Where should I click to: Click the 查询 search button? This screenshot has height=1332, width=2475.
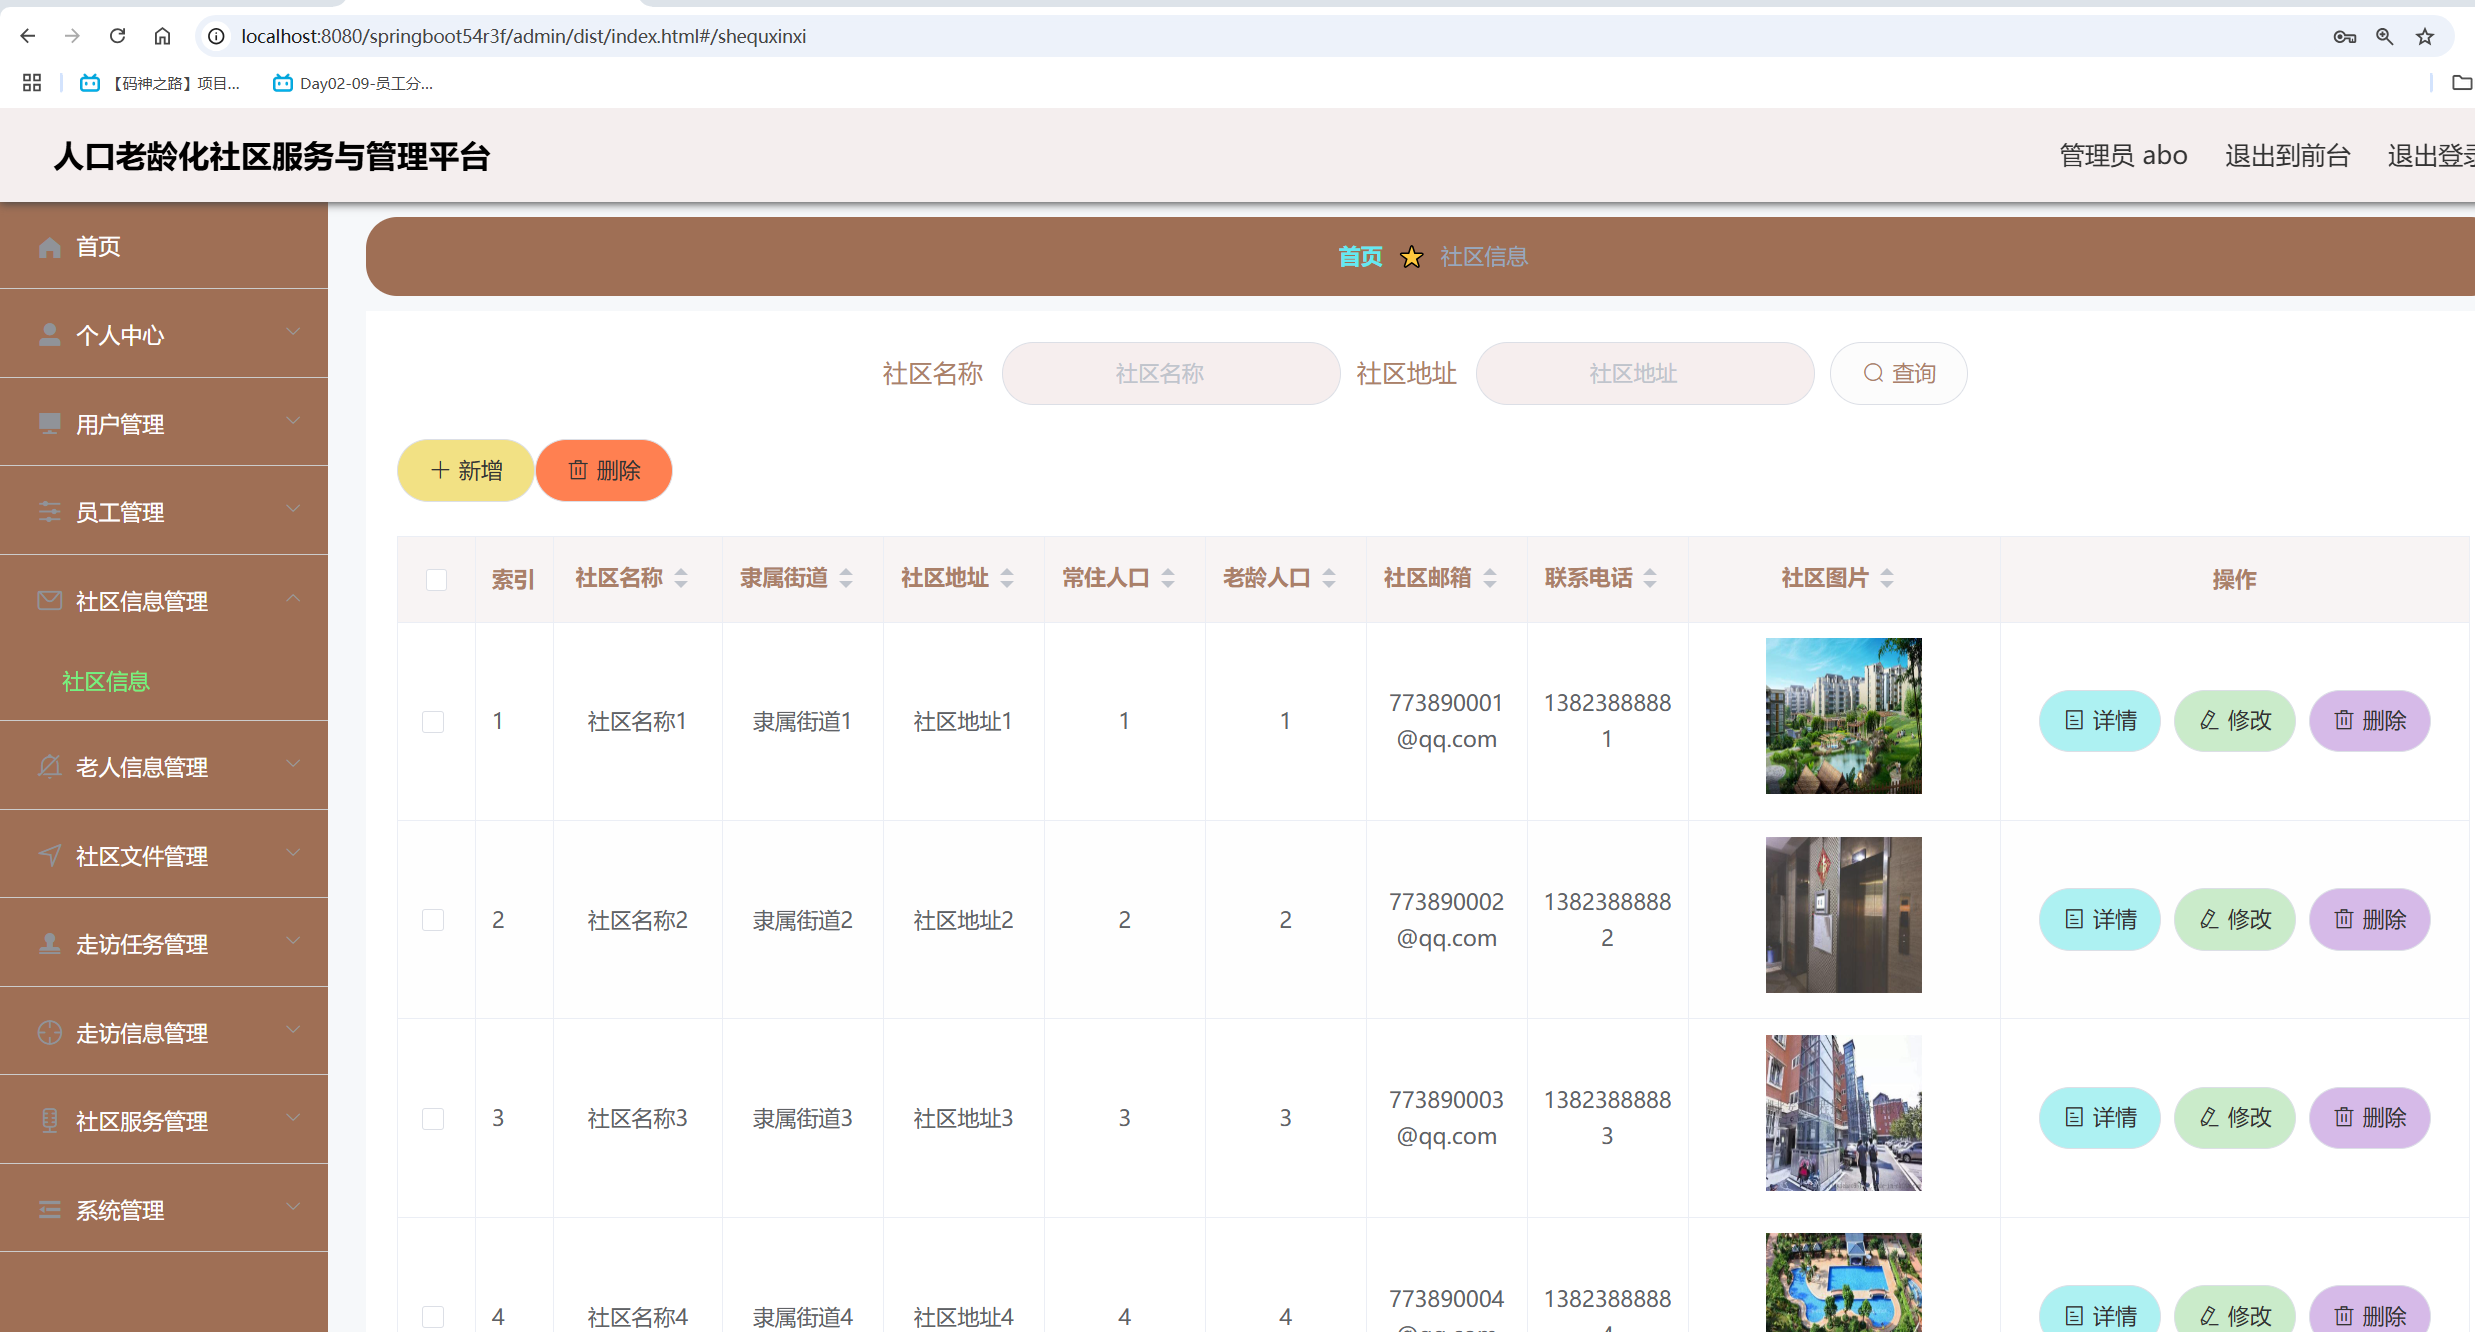pos(1899,374)
